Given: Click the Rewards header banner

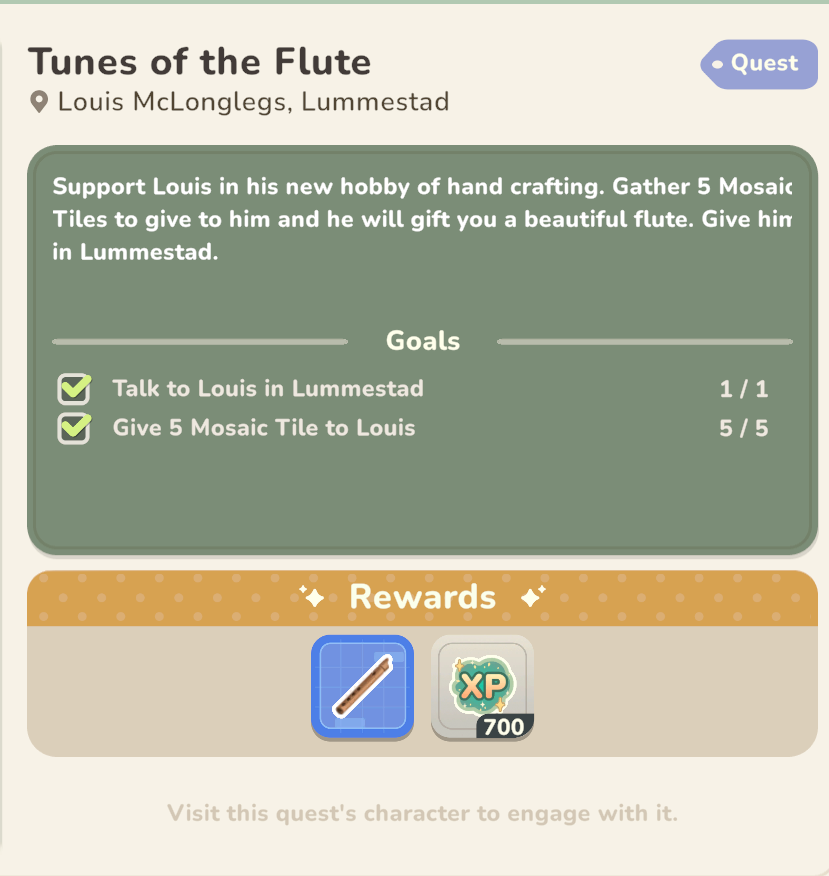Looking at the screenshot, I should (422, 597).
